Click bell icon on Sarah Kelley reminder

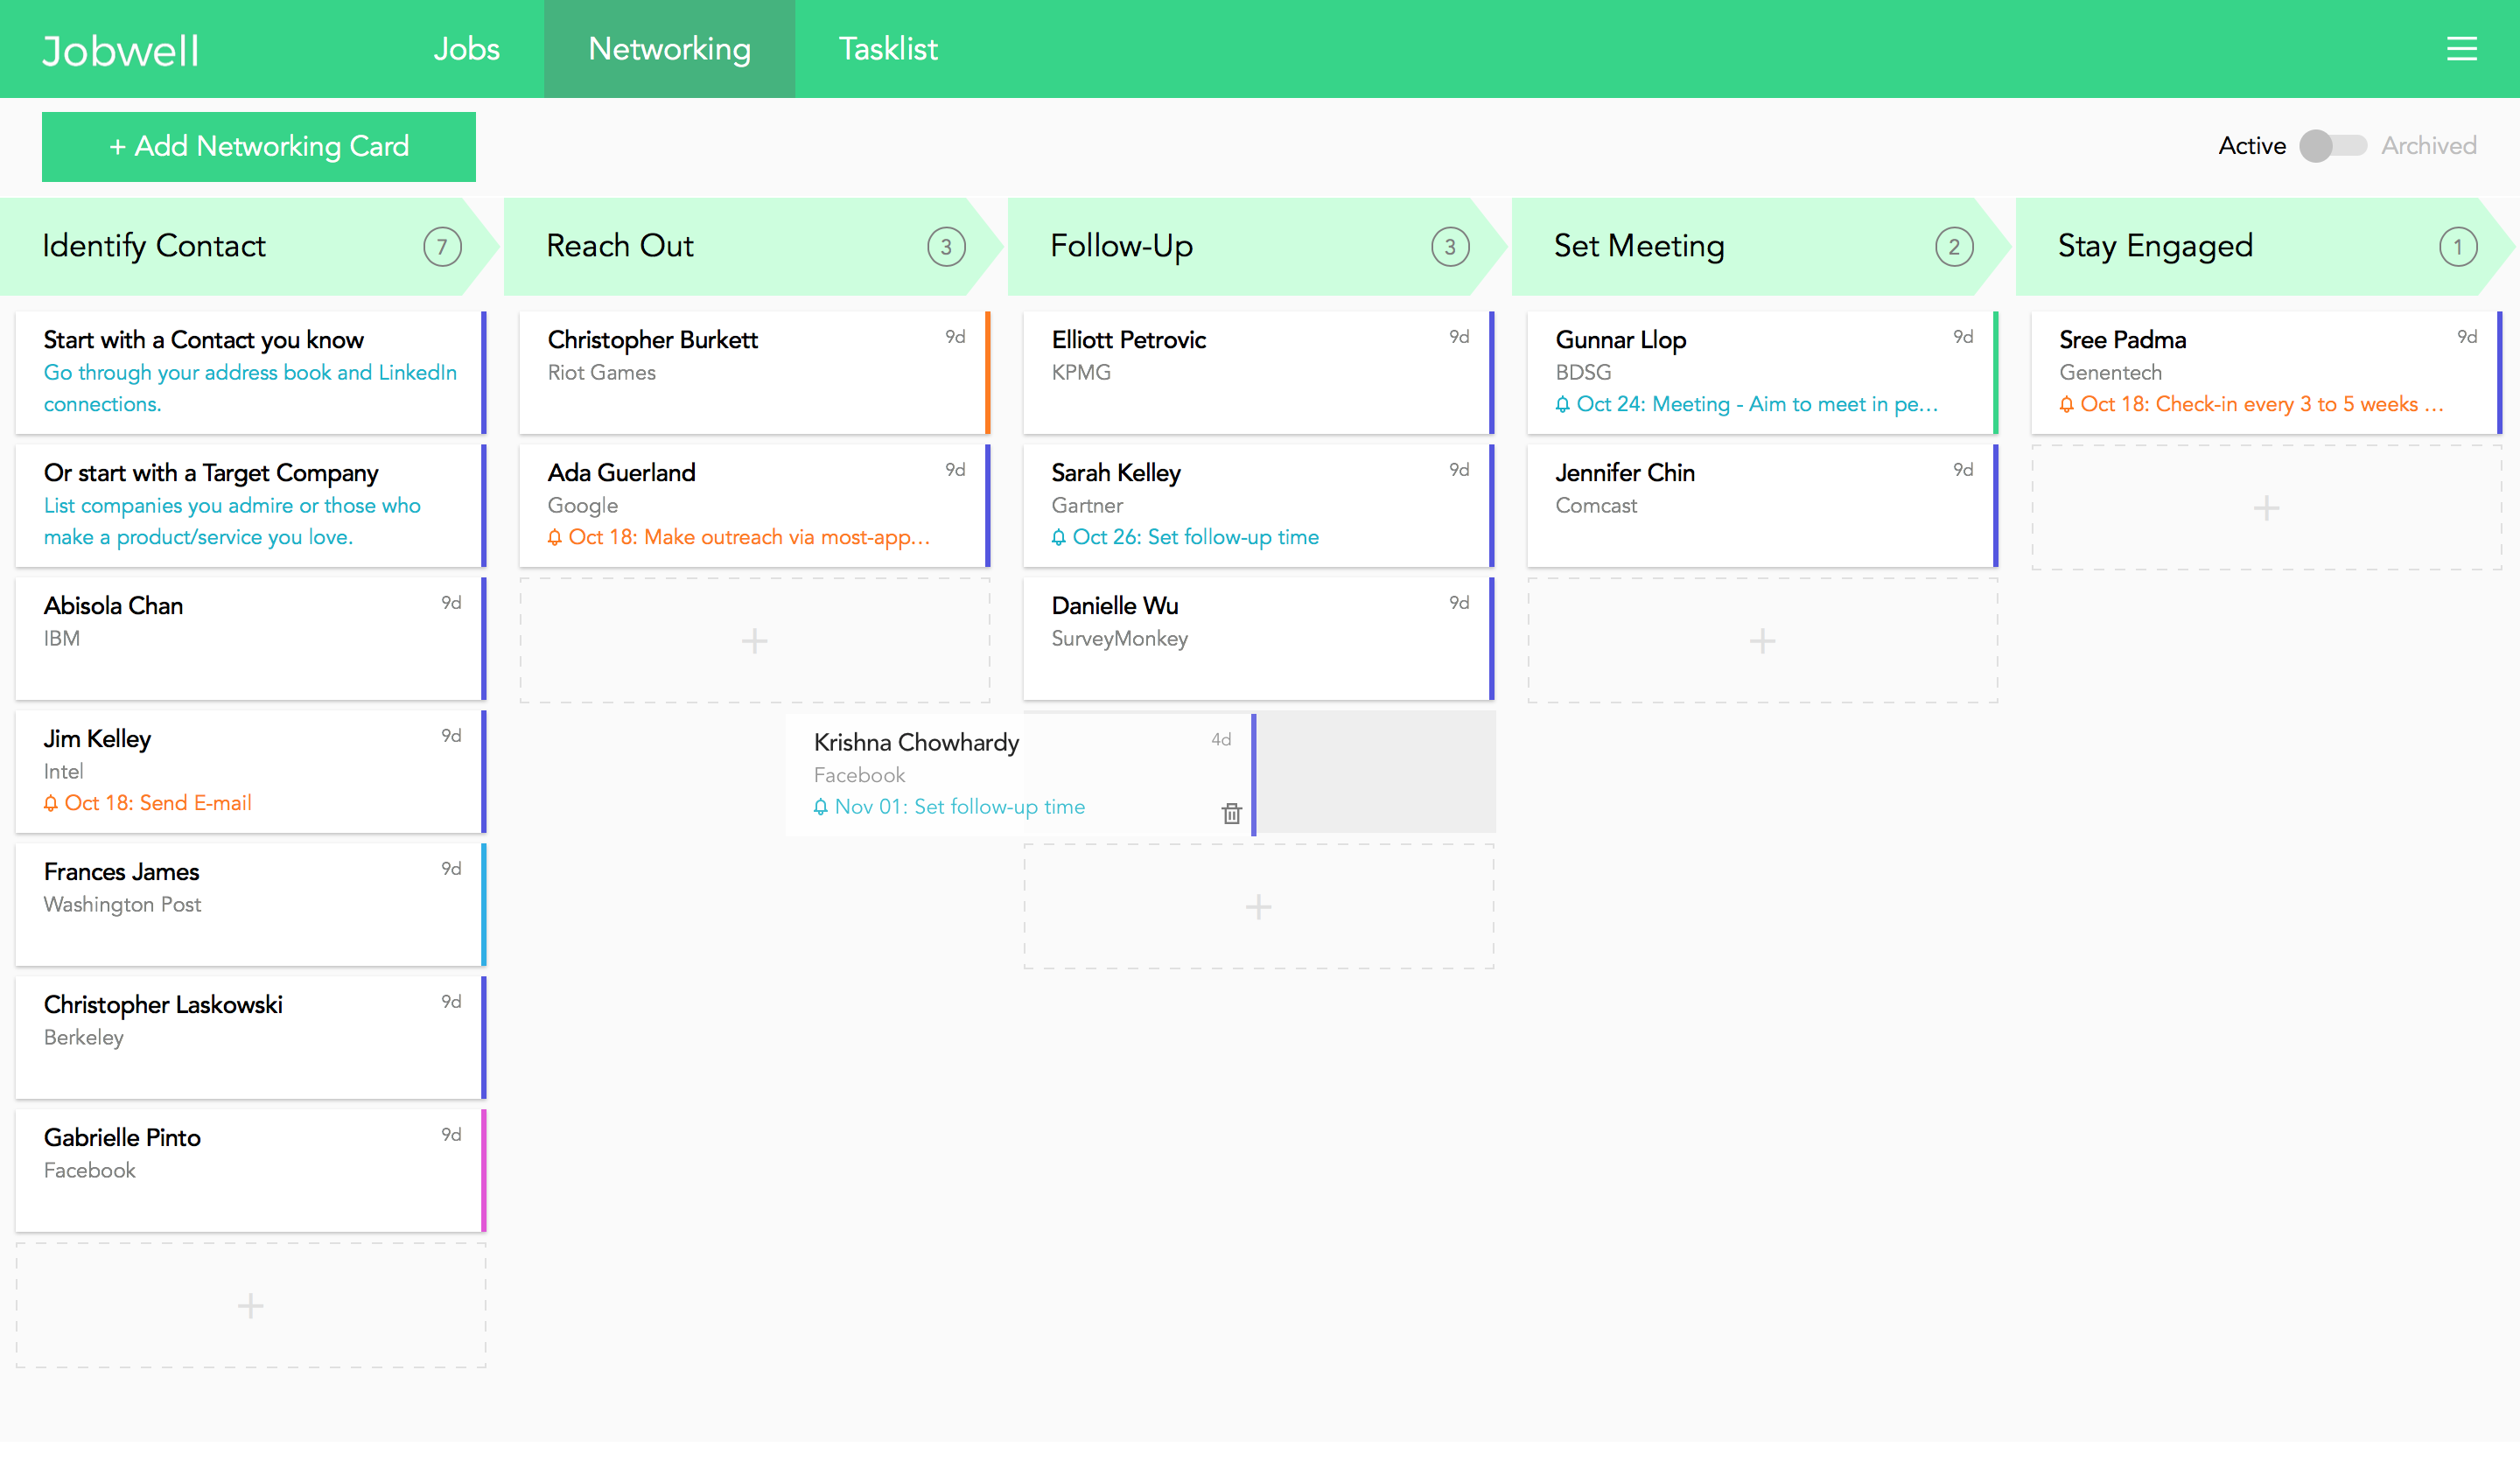pos(1059,537)
